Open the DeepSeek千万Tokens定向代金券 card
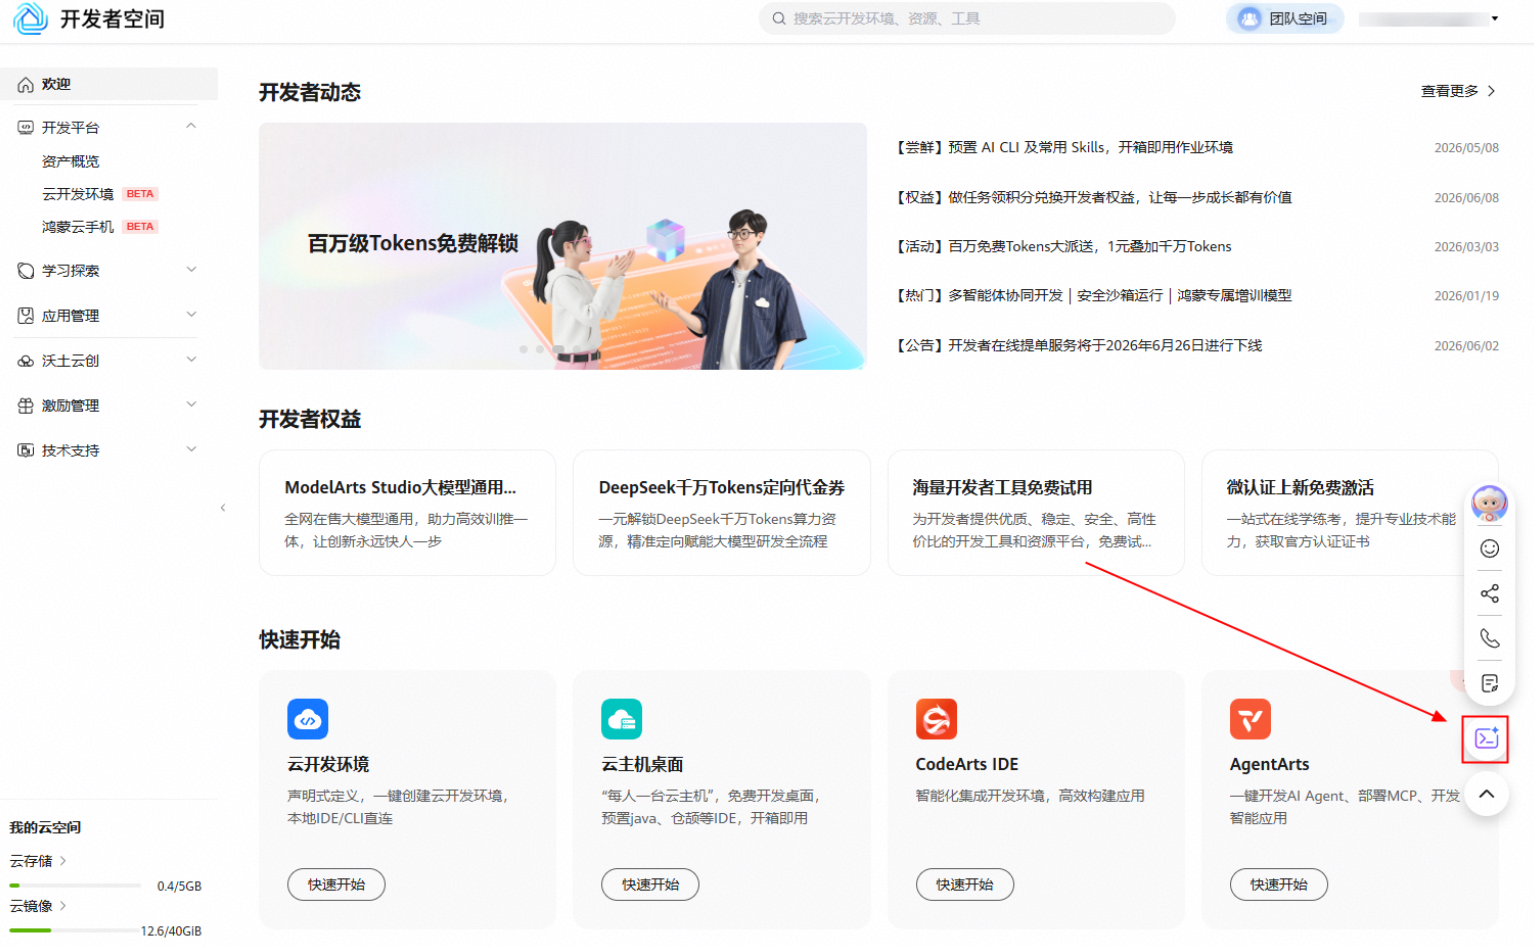Image resolution: width=1534 pixels, height=946 pixels. [722, 513]
